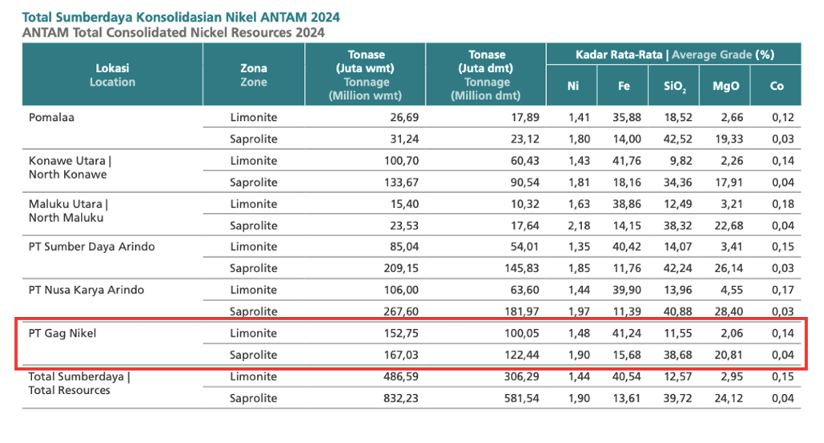Image resolution: width=824 pixels, height=443 pixels.
Task: Click the title 'Total Sumberdaya Konsolidasian Nikel ANTAM 2024'
Action: (x=181, y=17)
